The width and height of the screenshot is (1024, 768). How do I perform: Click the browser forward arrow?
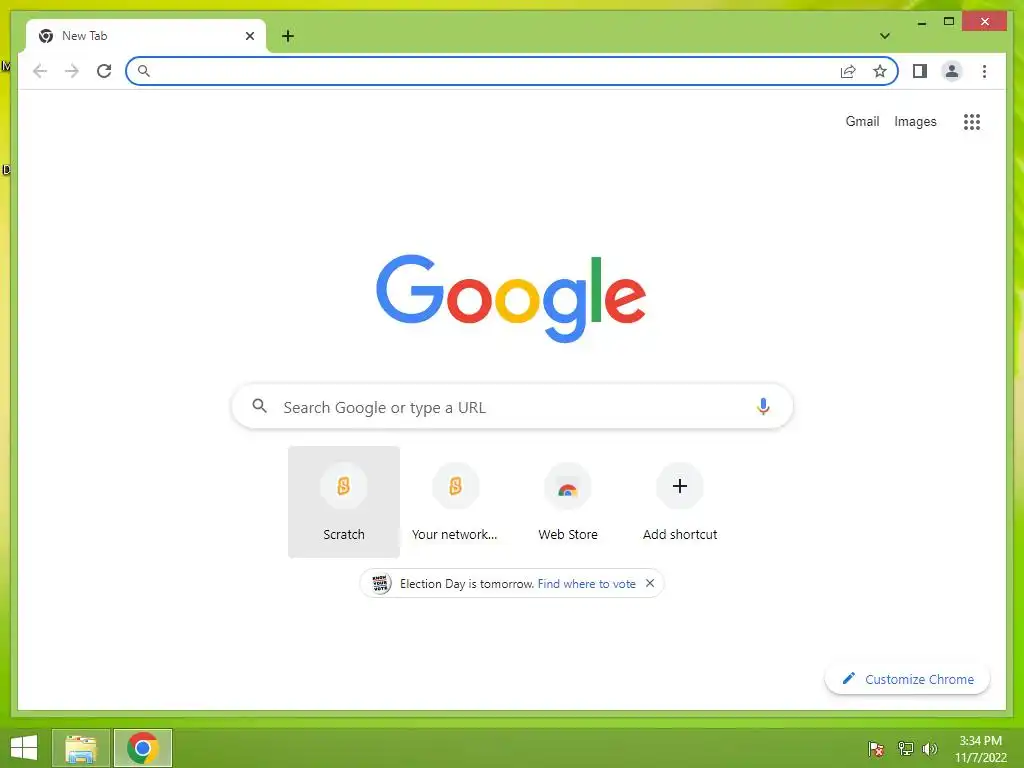(72, 71)
